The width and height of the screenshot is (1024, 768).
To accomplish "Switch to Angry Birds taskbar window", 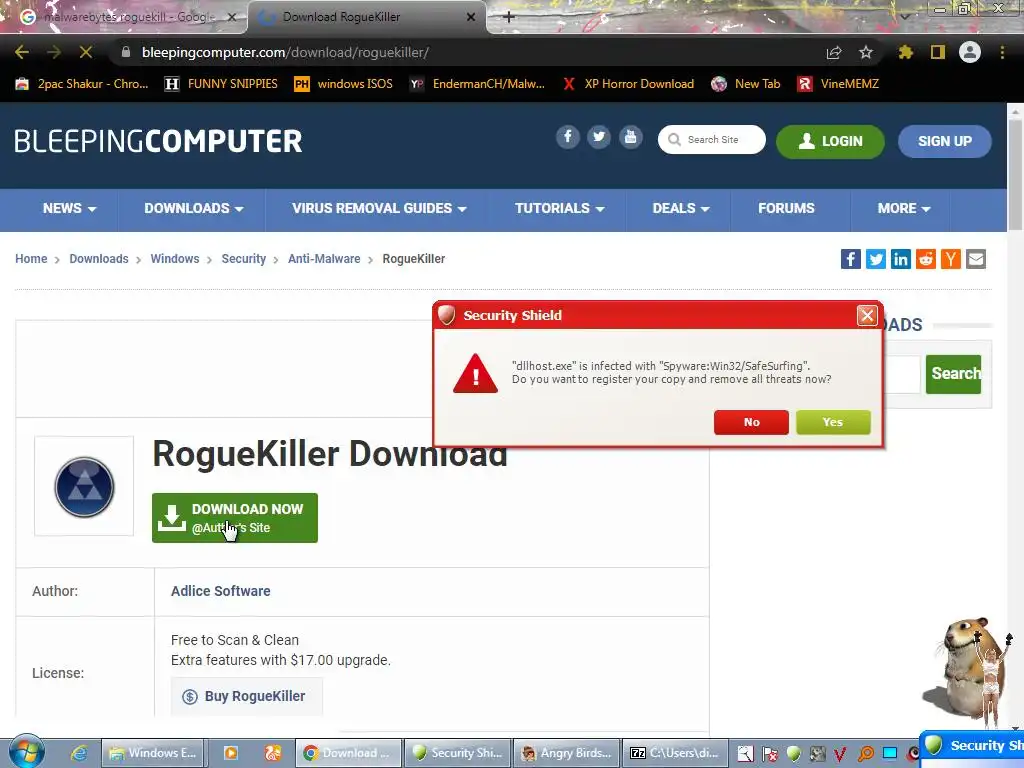I will (x=567, y=753).
